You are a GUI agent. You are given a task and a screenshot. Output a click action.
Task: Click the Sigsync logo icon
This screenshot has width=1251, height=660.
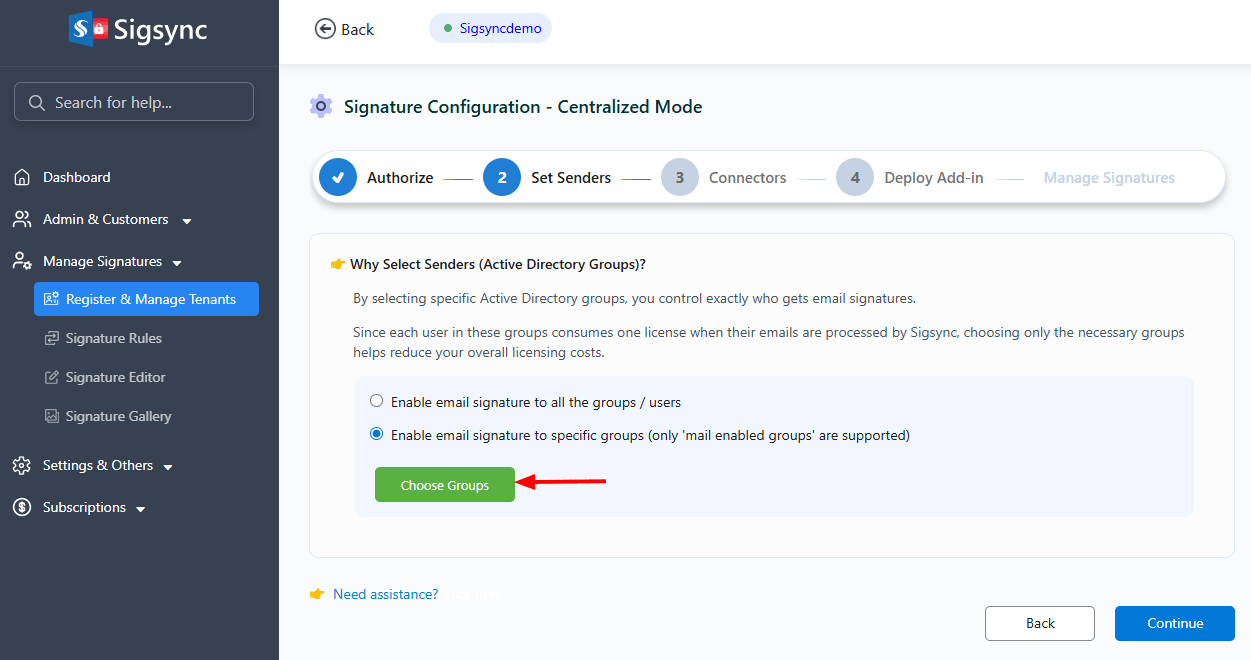88,29
